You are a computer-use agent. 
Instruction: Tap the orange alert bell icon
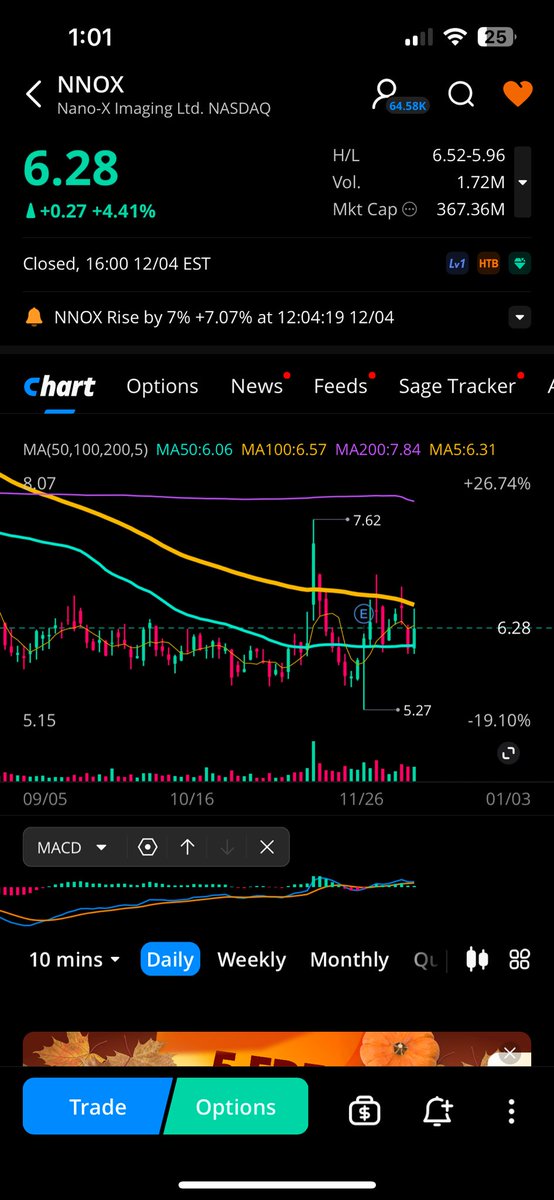pos(34,317)
